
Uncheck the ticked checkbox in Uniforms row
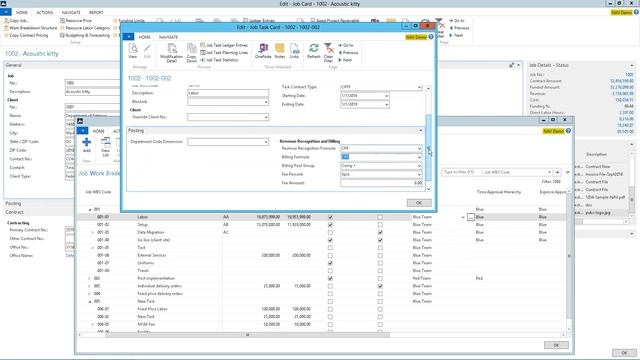pyautogui.click(x=330, y=263)
